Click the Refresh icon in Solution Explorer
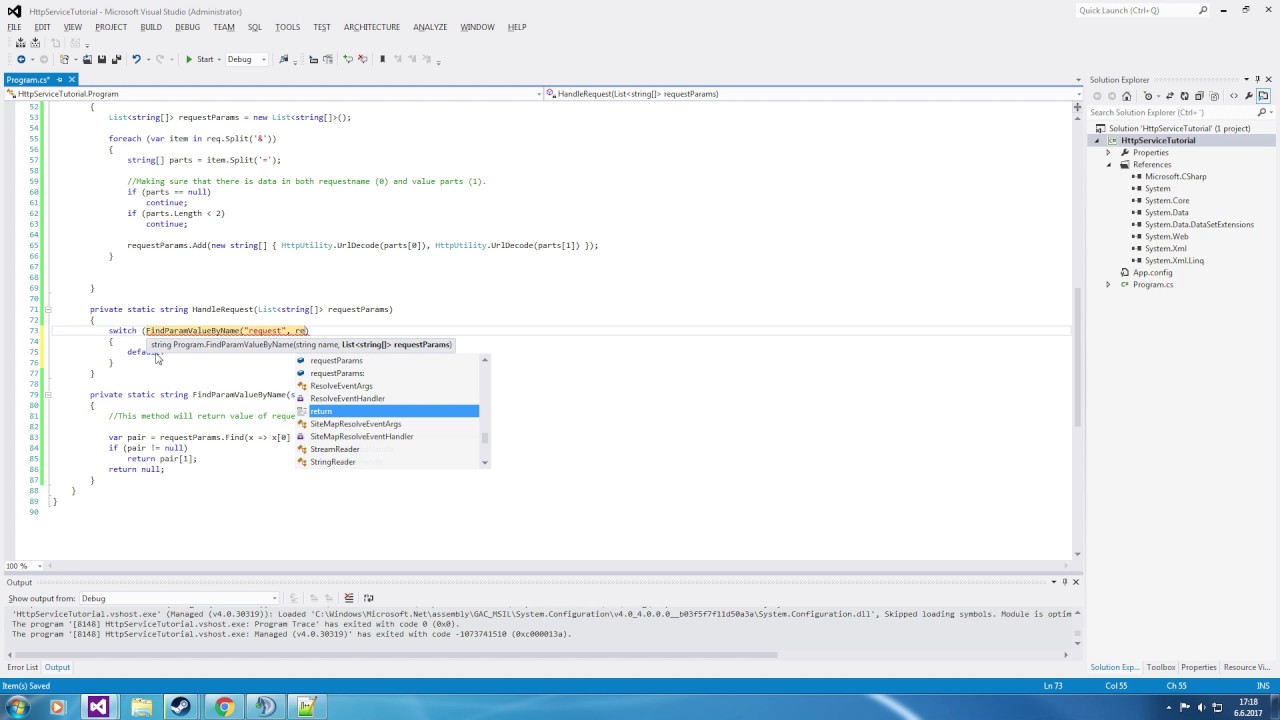The image size is (1280, 720). 1184,96
